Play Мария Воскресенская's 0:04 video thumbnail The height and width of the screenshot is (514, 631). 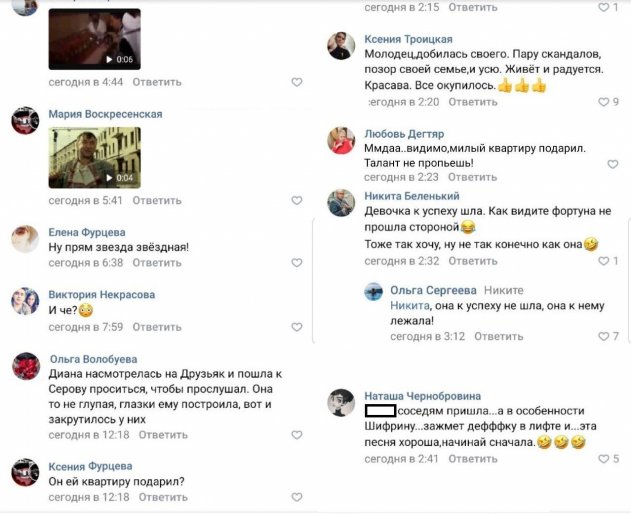tap(94, 157)
